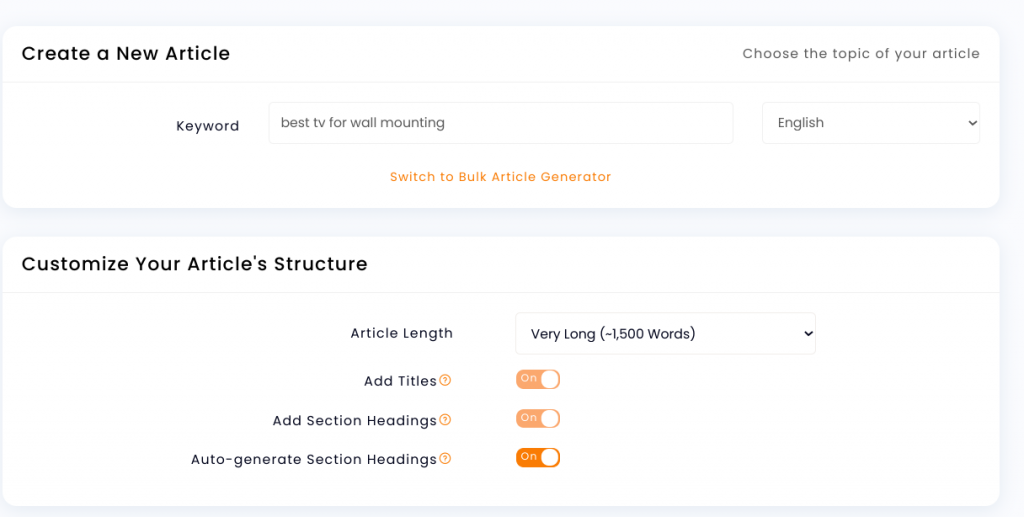1024x517 pixels.
Task: Click the Add Section Headings label text
Action: click(355, 420)
